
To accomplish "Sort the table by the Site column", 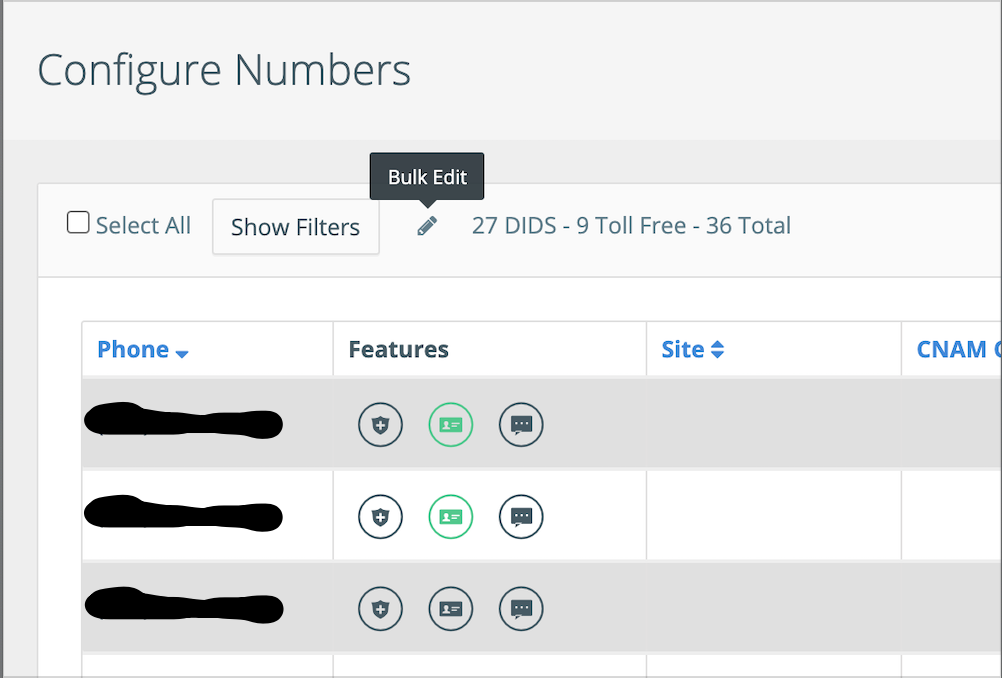I will pyautogui.click(x=693, y=350).
